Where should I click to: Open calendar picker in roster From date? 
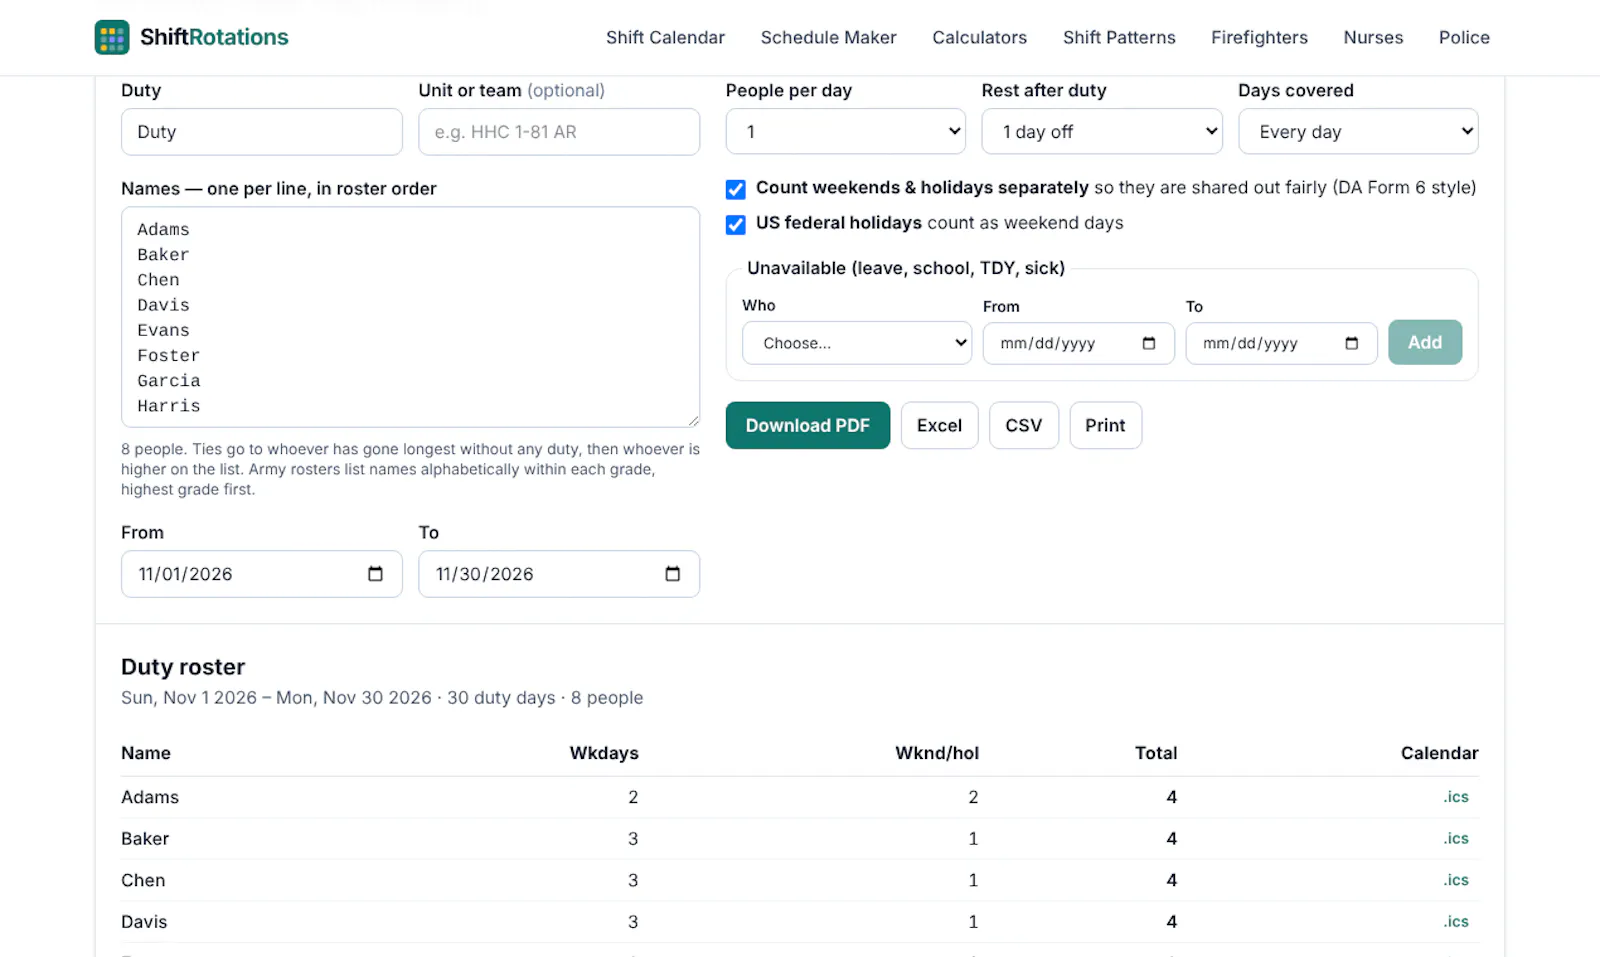coord(375,574)
